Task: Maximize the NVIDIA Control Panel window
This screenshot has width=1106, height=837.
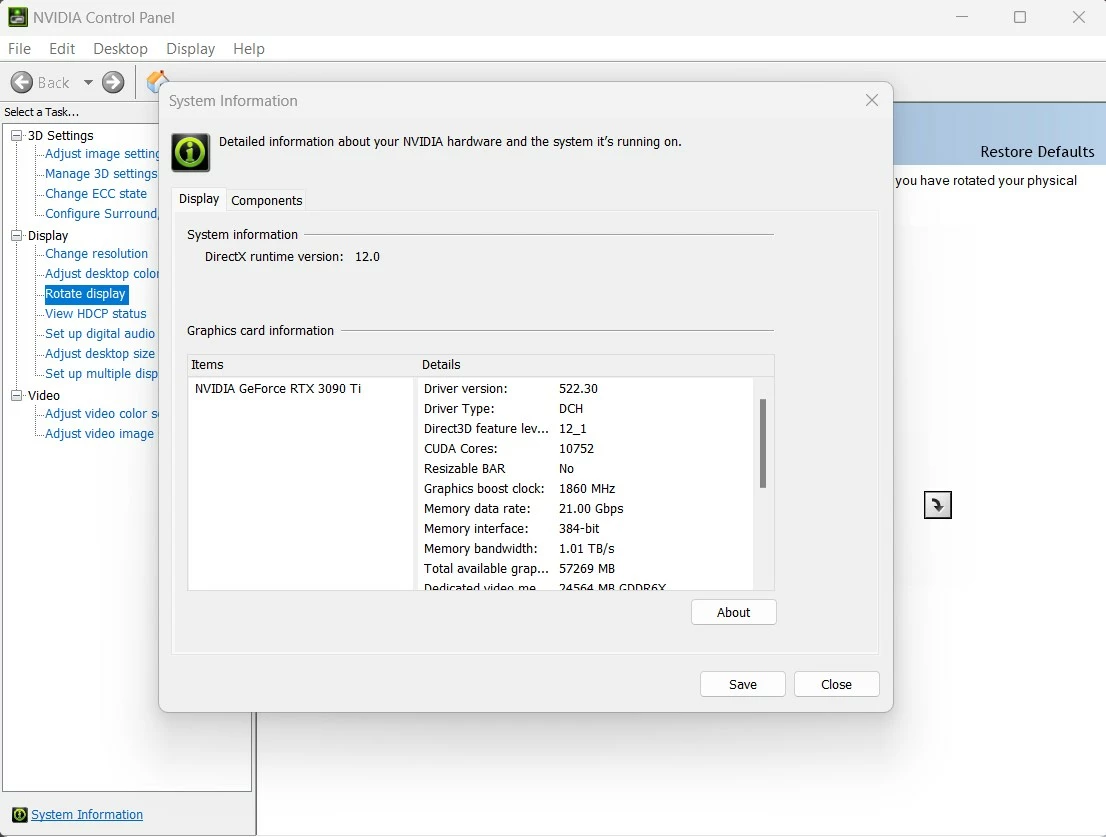Action: [x=1020, y=17]
